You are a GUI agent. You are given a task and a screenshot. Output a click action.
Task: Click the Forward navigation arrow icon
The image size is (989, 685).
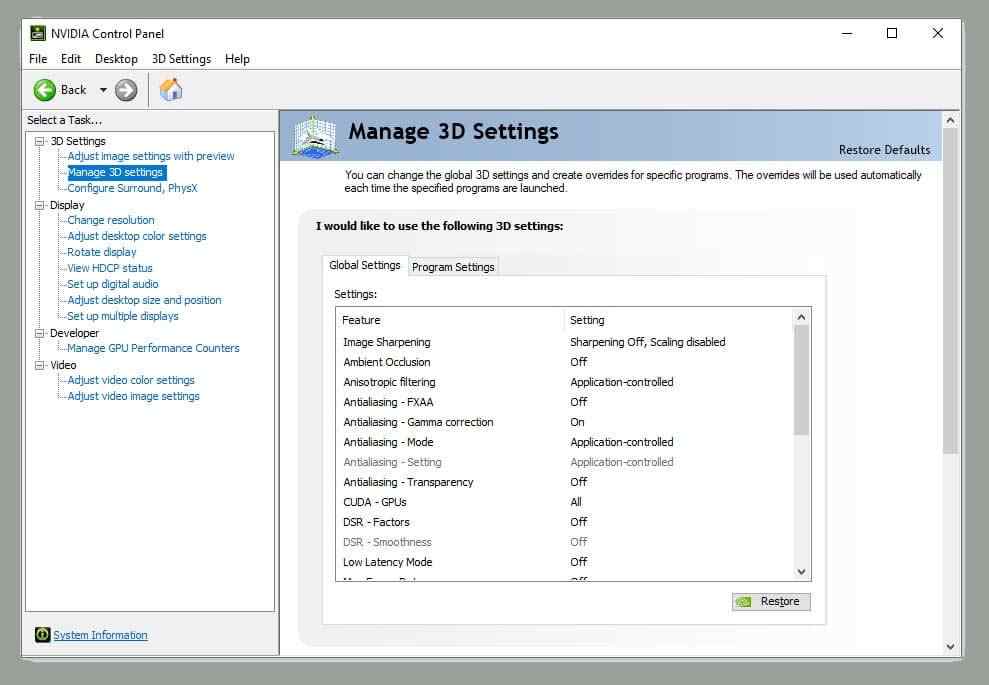(x=125, y=89)
